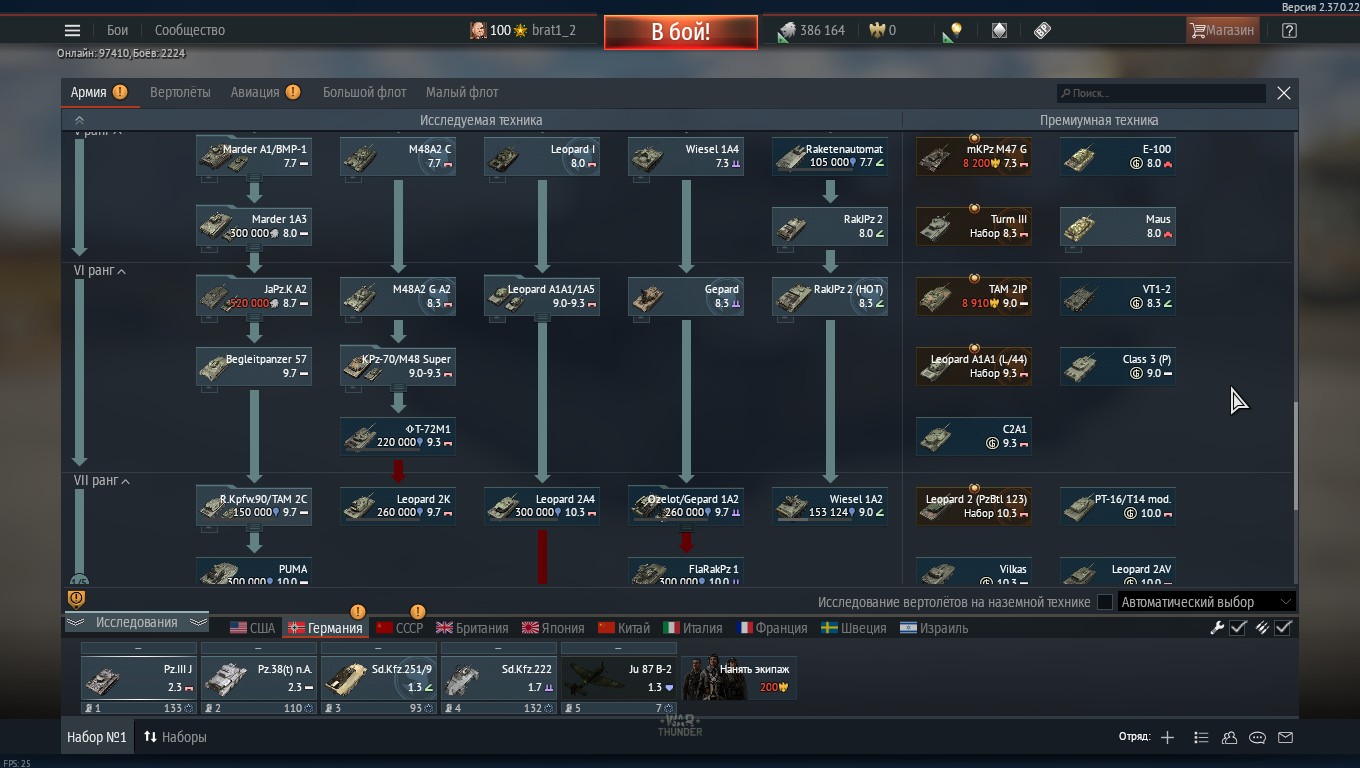The height and width of the screenshot is (768, 1360).
Task: Open the Бои menu
Action: pos(118,30)
